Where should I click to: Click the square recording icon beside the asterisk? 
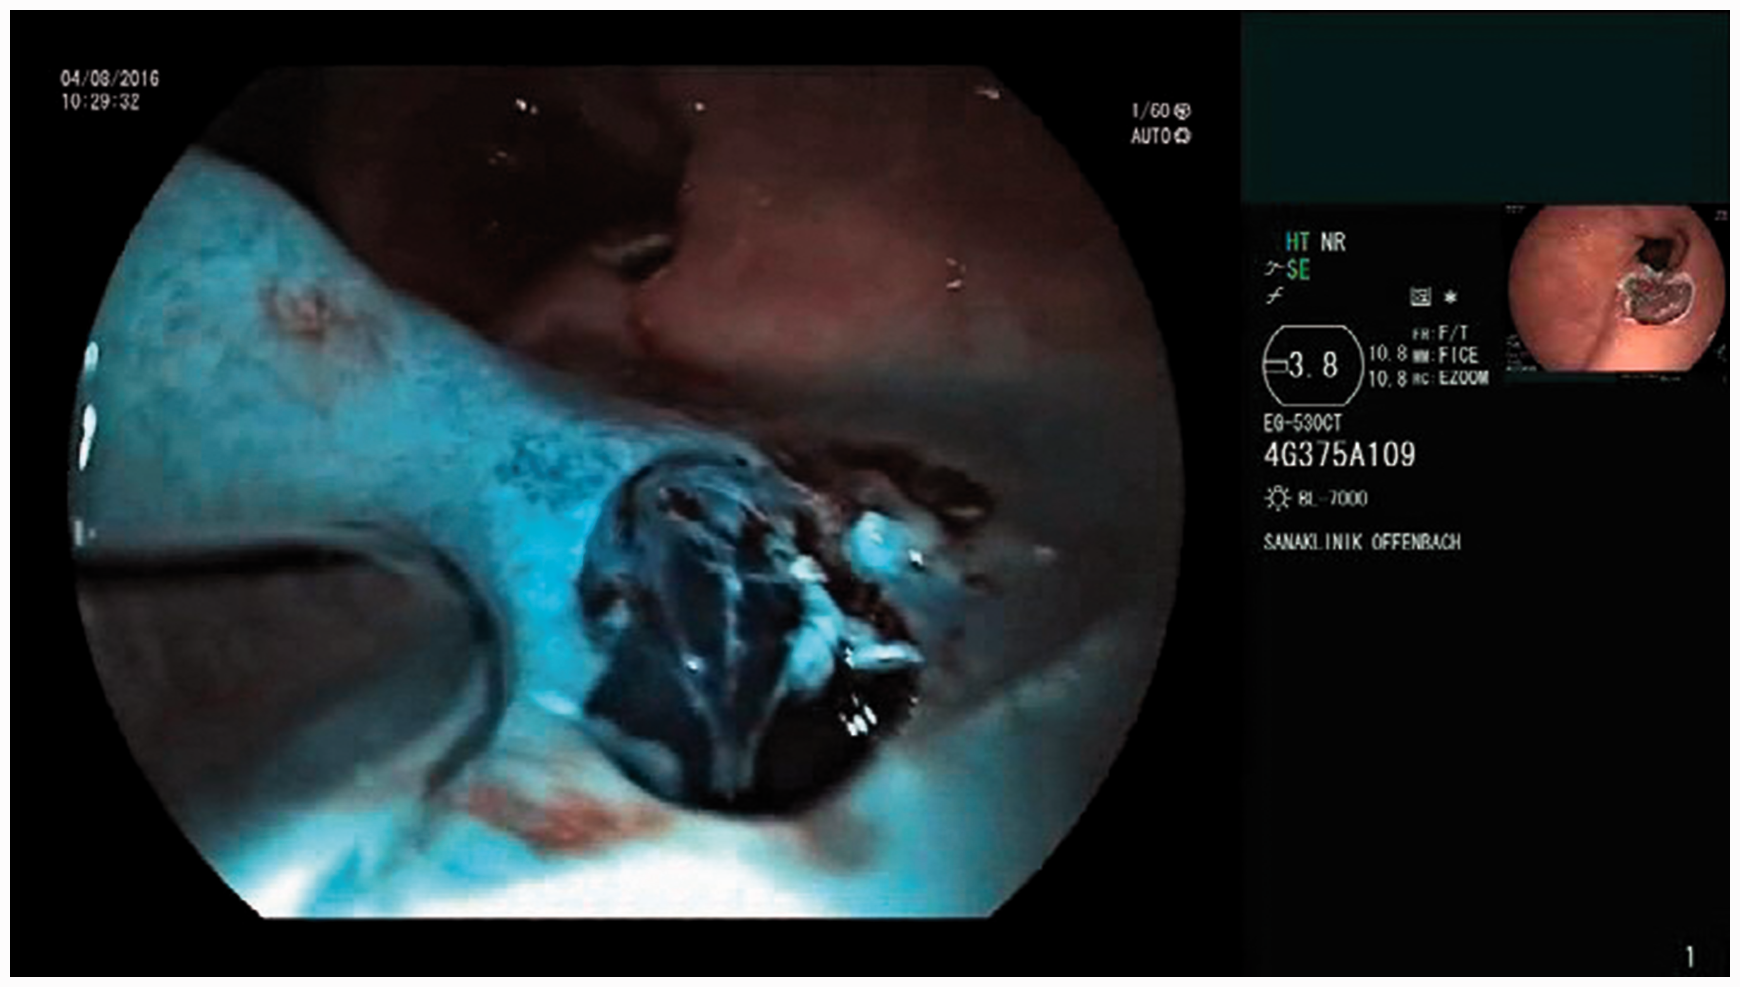coord(1420,297)
